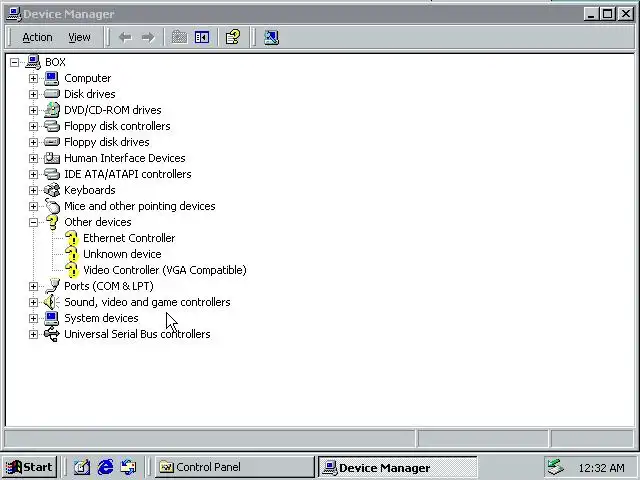This screenshot has height=480, width=640.
Task: Click the Up one level folder icon
Action: 179,38
